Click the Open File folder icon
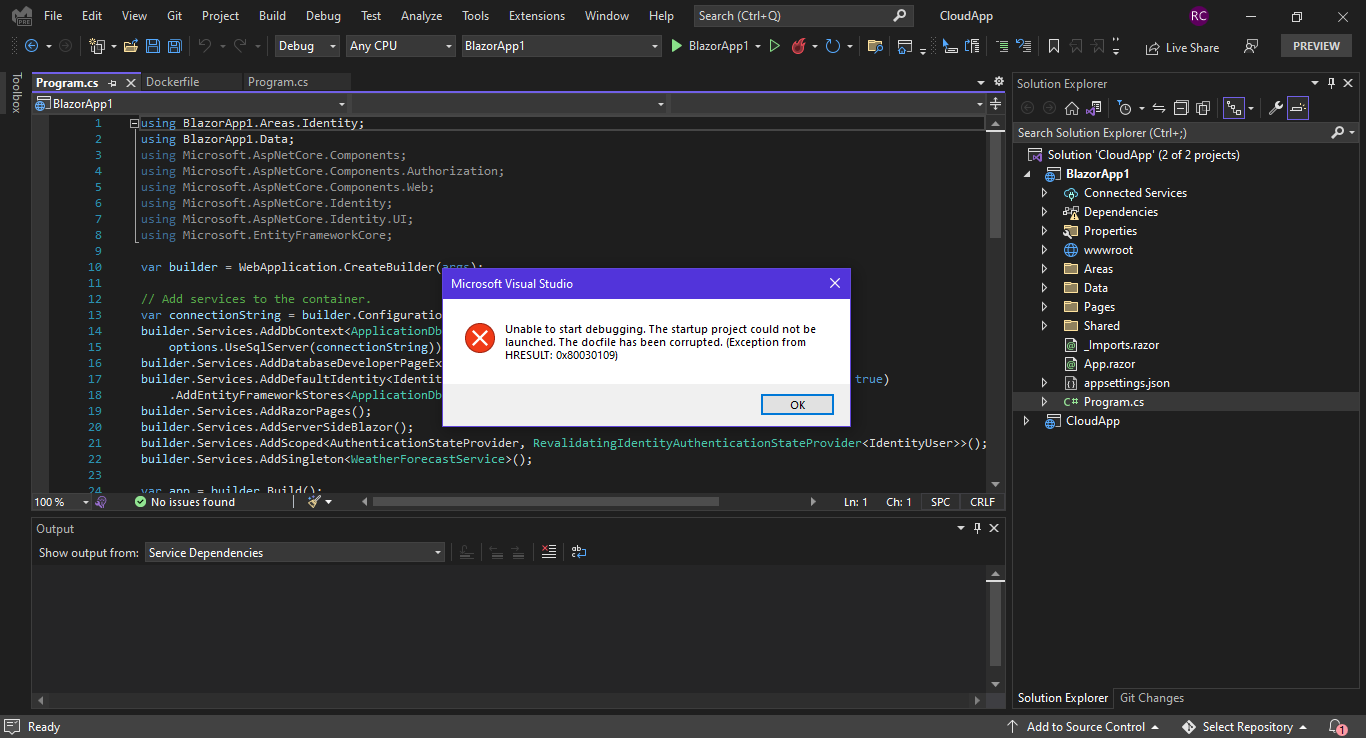 pyautogui.click(x=131, y=46)
